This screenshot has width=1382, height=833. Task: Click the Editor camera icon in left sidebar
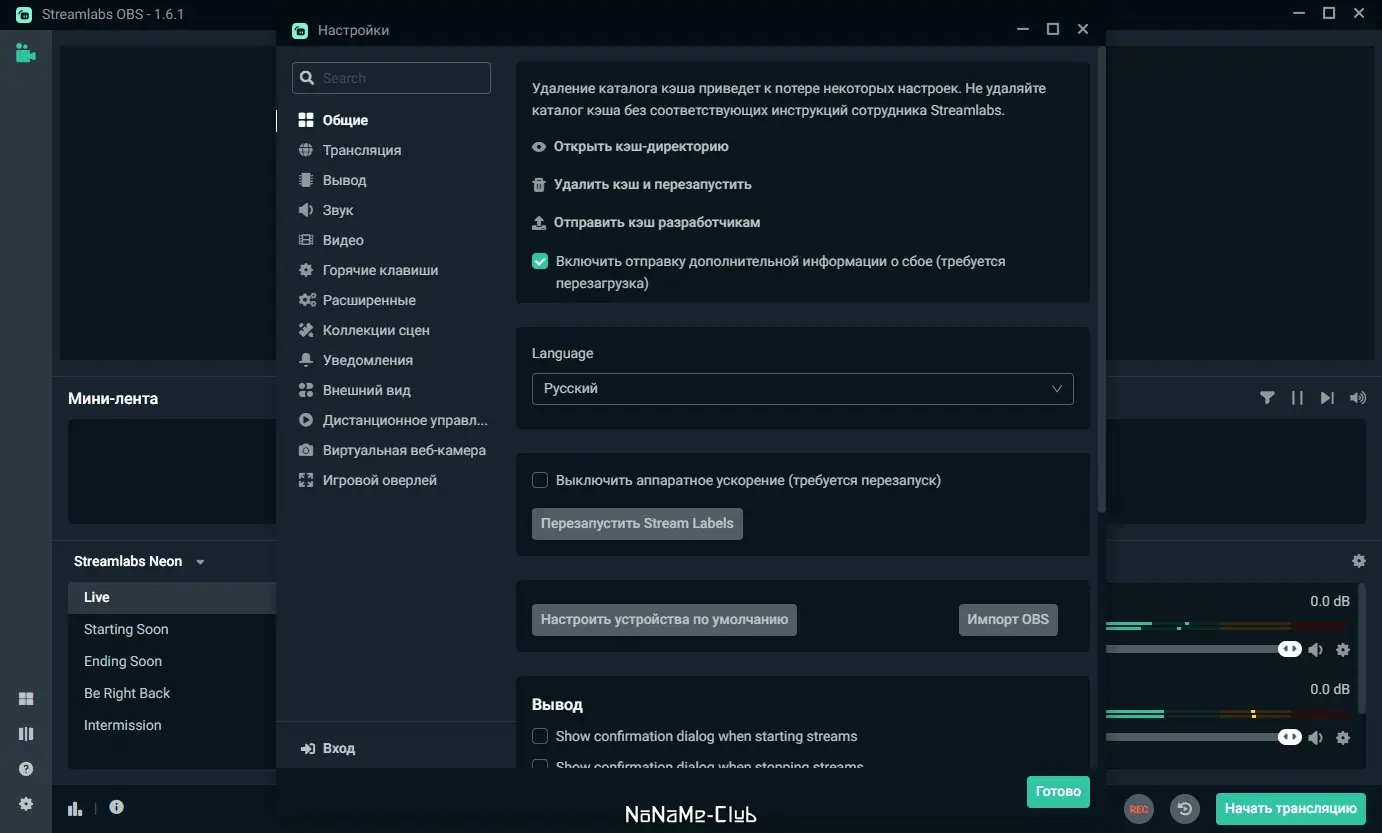[x=26, y=53]
